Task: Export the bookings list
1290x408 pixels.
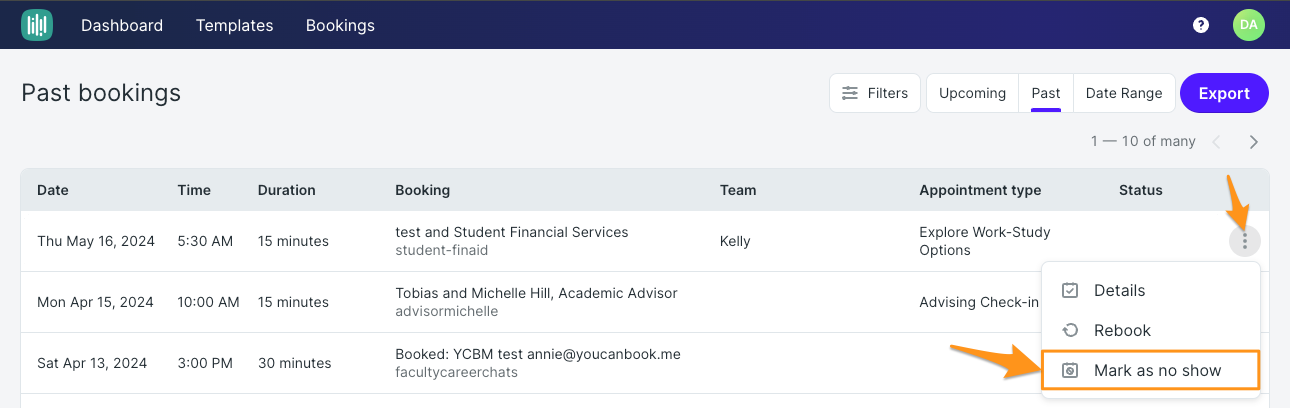Action: point(1224,93)
